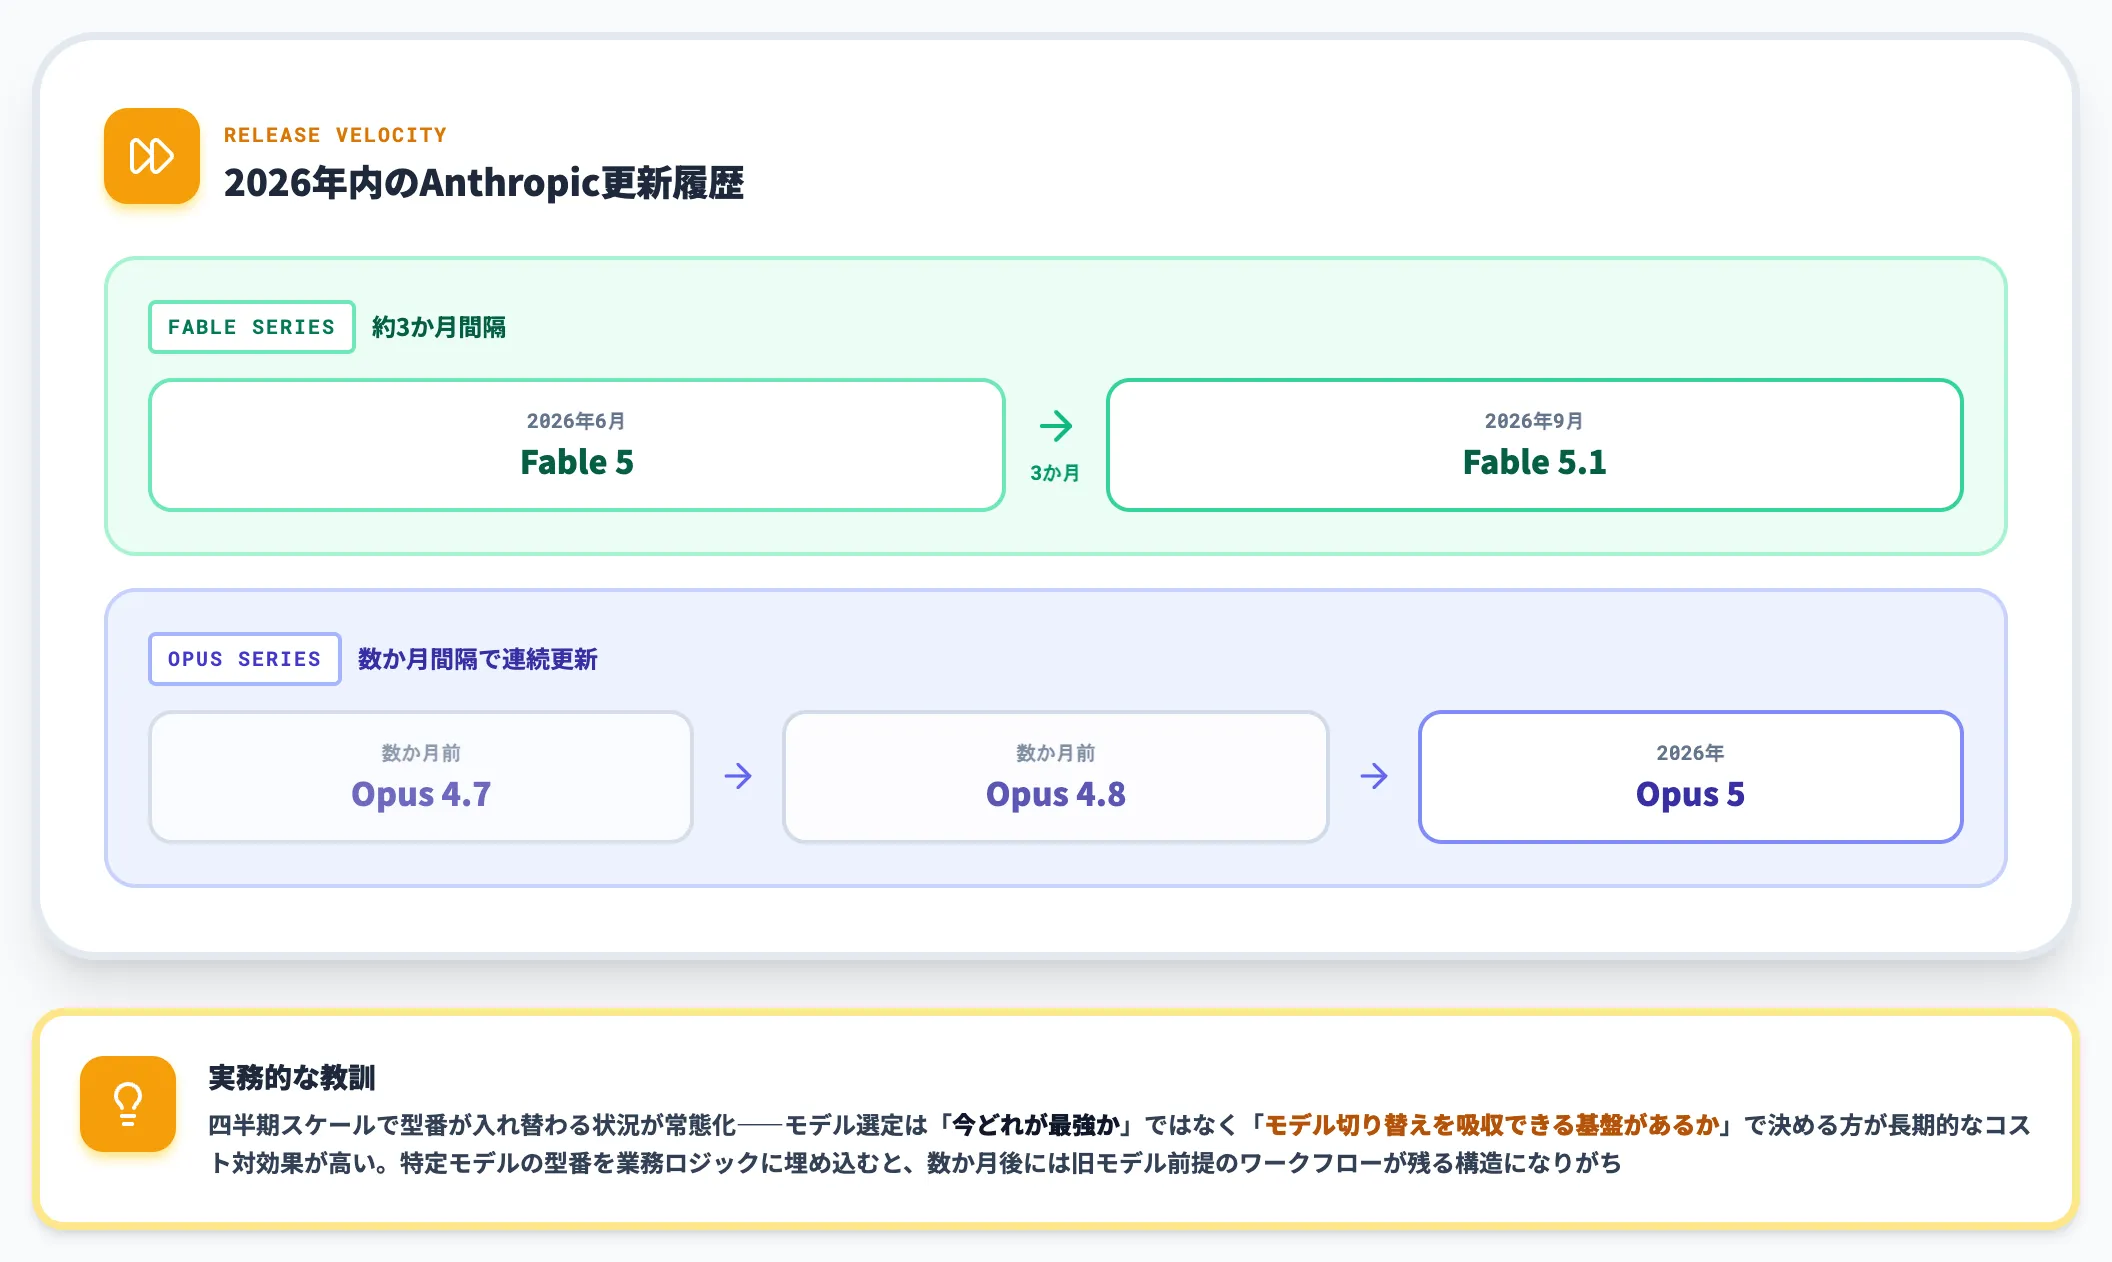Image resolution: width=2112 pixels, height=1262 pixels.
Task: Click the arrow between Opus 4.8 and Opus 5
Action: tap(1374, 776)
